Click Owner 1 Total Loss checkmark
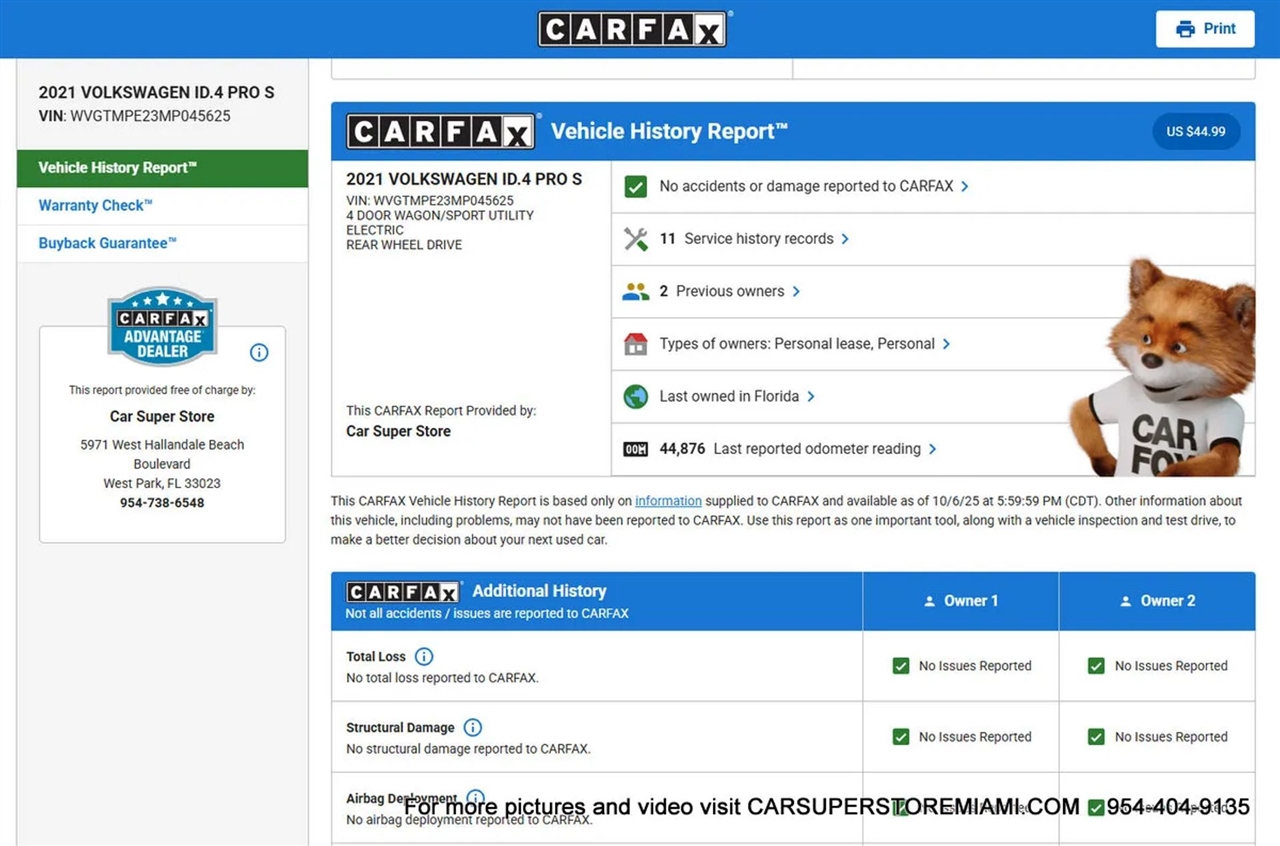Screen dimensions: 1280x846 [901, 666]
